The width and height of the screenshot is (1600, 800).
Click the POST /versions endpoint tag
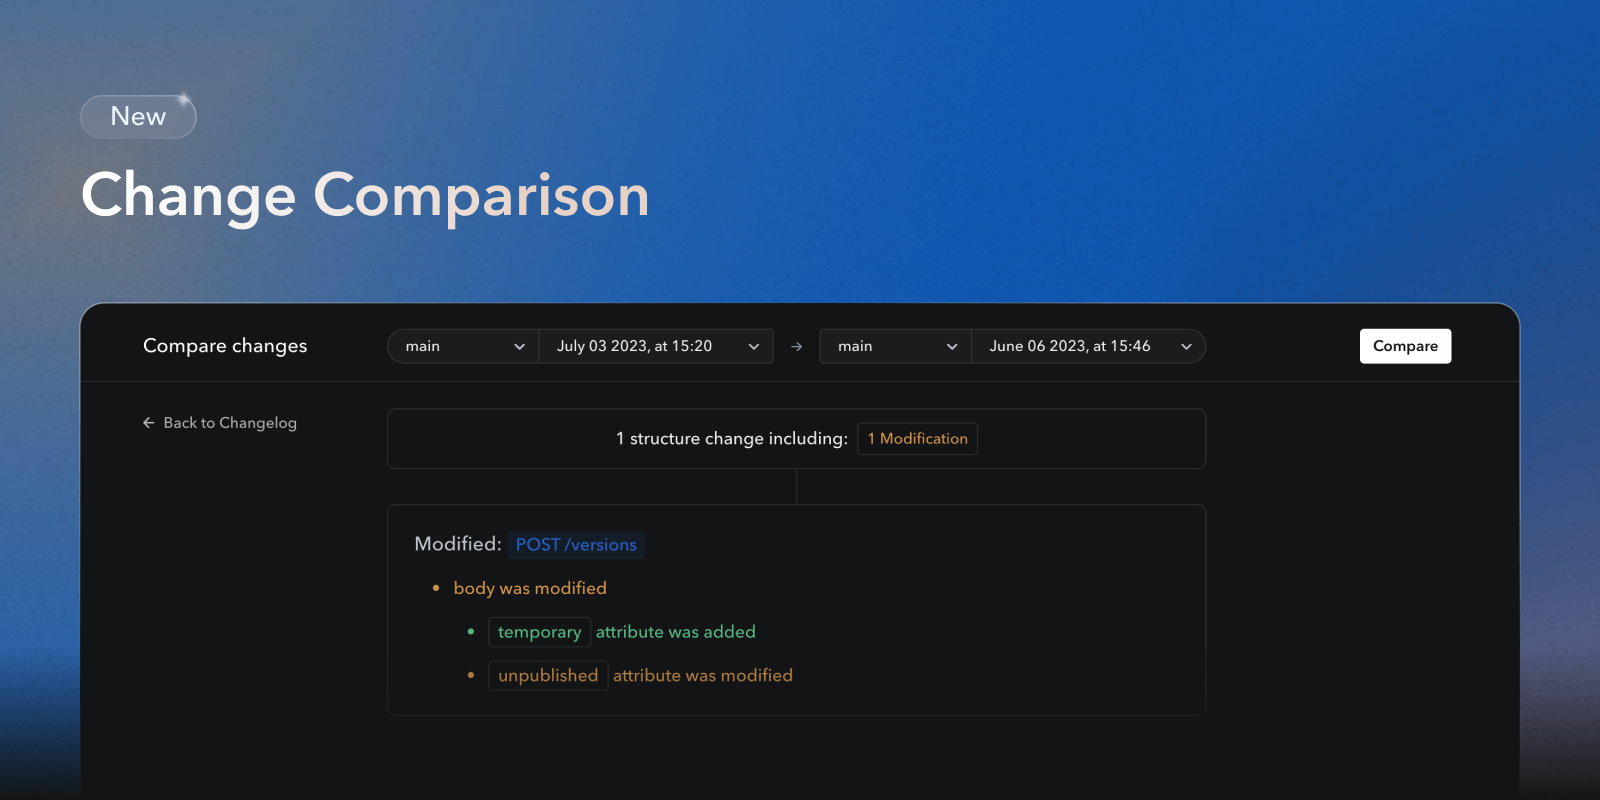[x=576, y=545]
